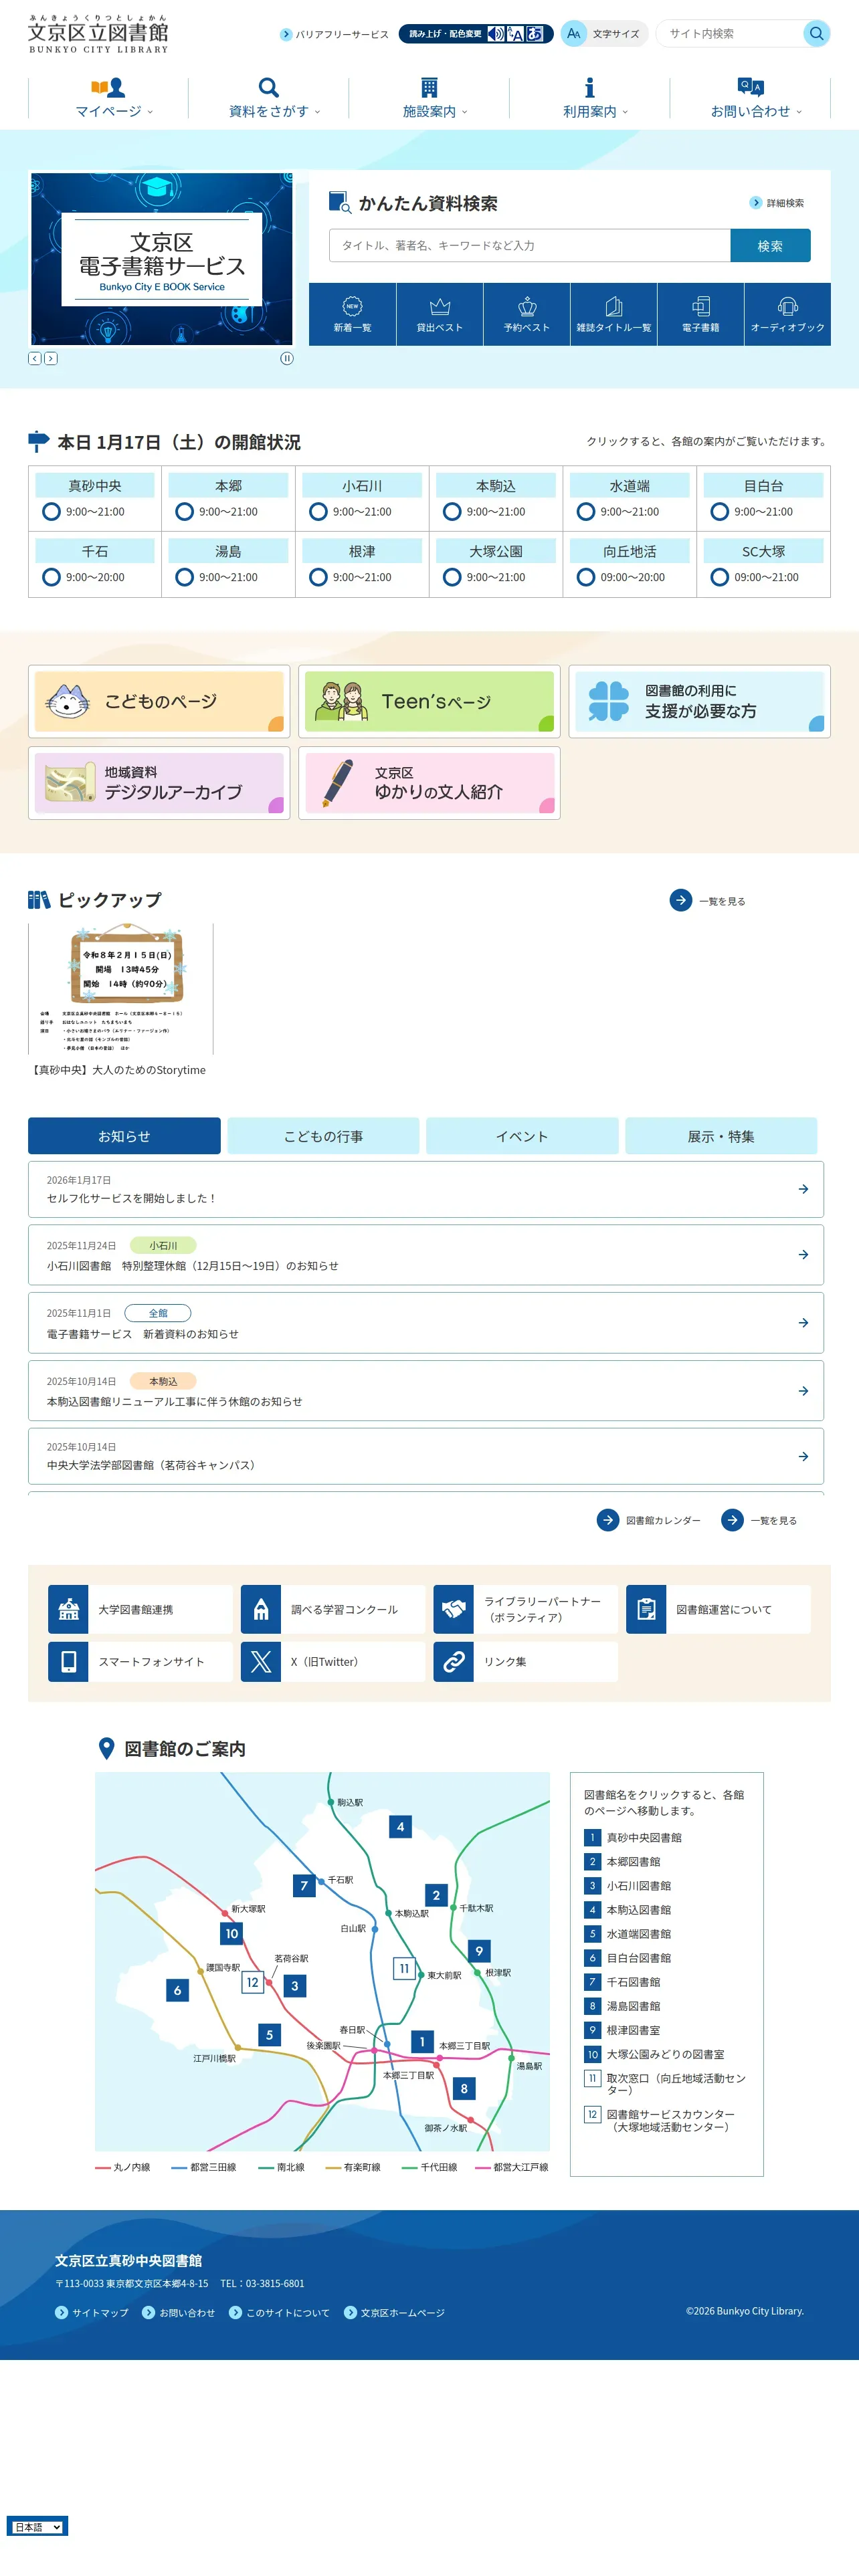This screenshot has width=859, height=2576.
Task: Click 根津図書室 in the library list
Action: [633, 2030]
